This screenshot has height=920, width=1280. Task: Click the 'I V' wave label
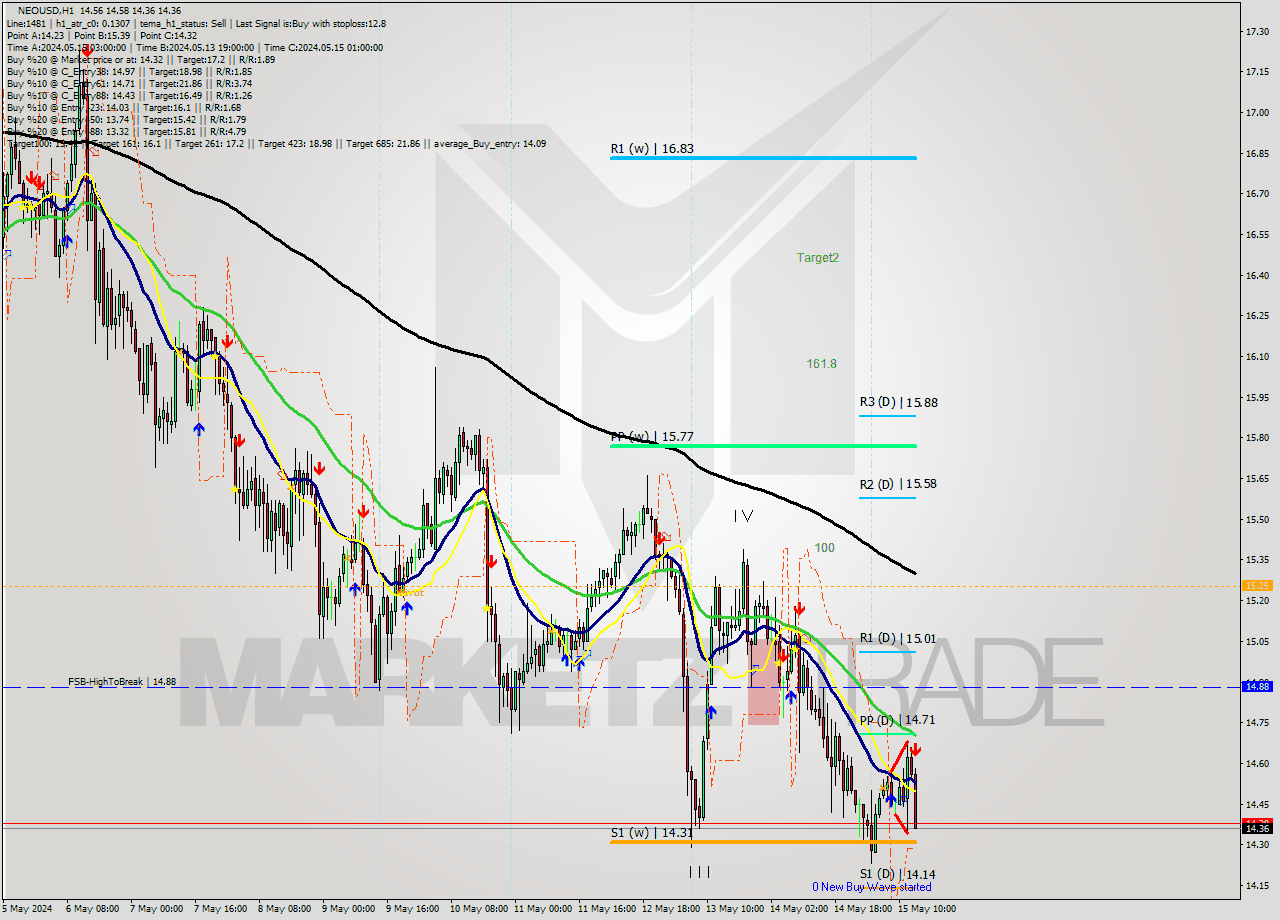tap(743, 516)
